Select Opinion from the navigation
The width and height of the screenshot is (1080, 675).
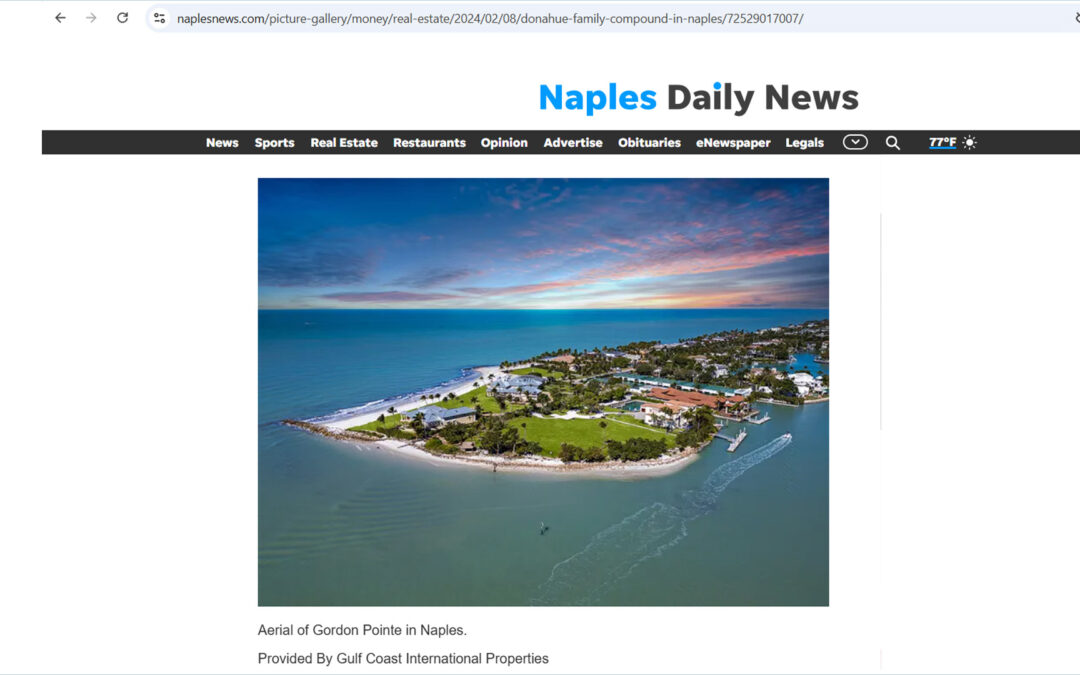point(504,142)
